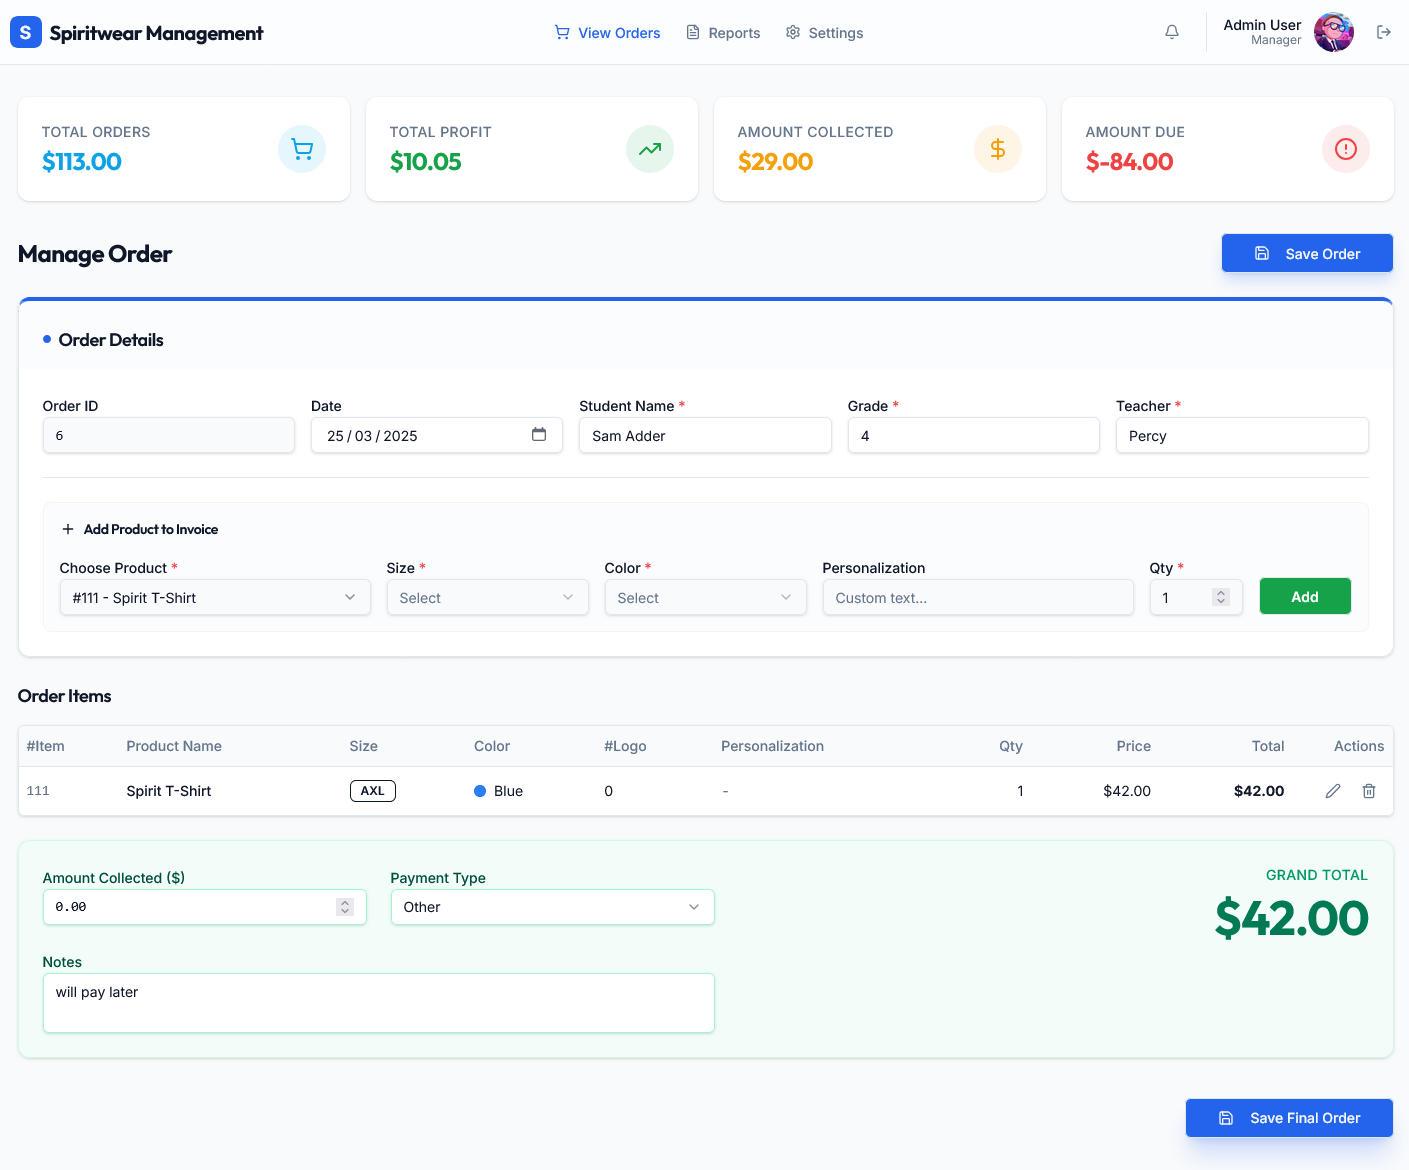Adjust the Qty stepper arrows
1409x1170 pixels.
(x=1221, y=597)
